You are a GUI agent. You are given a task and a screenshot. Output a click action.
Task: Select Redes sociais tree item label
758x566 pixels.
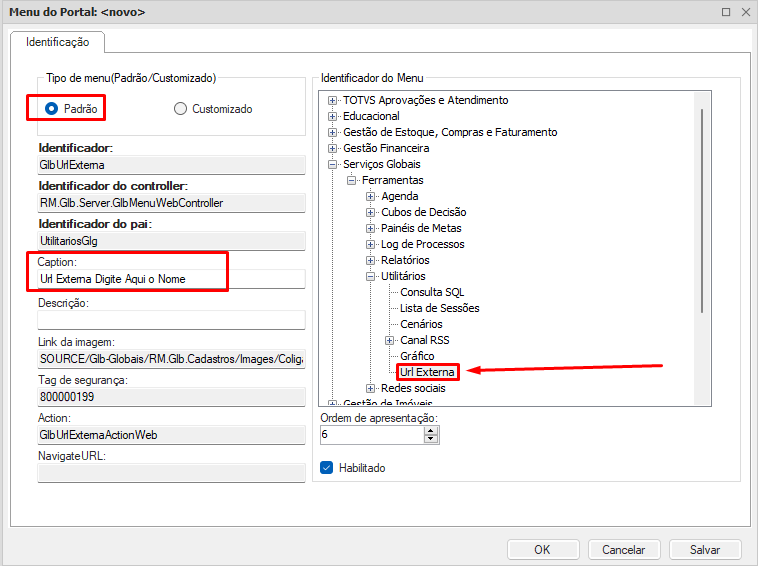413,388
